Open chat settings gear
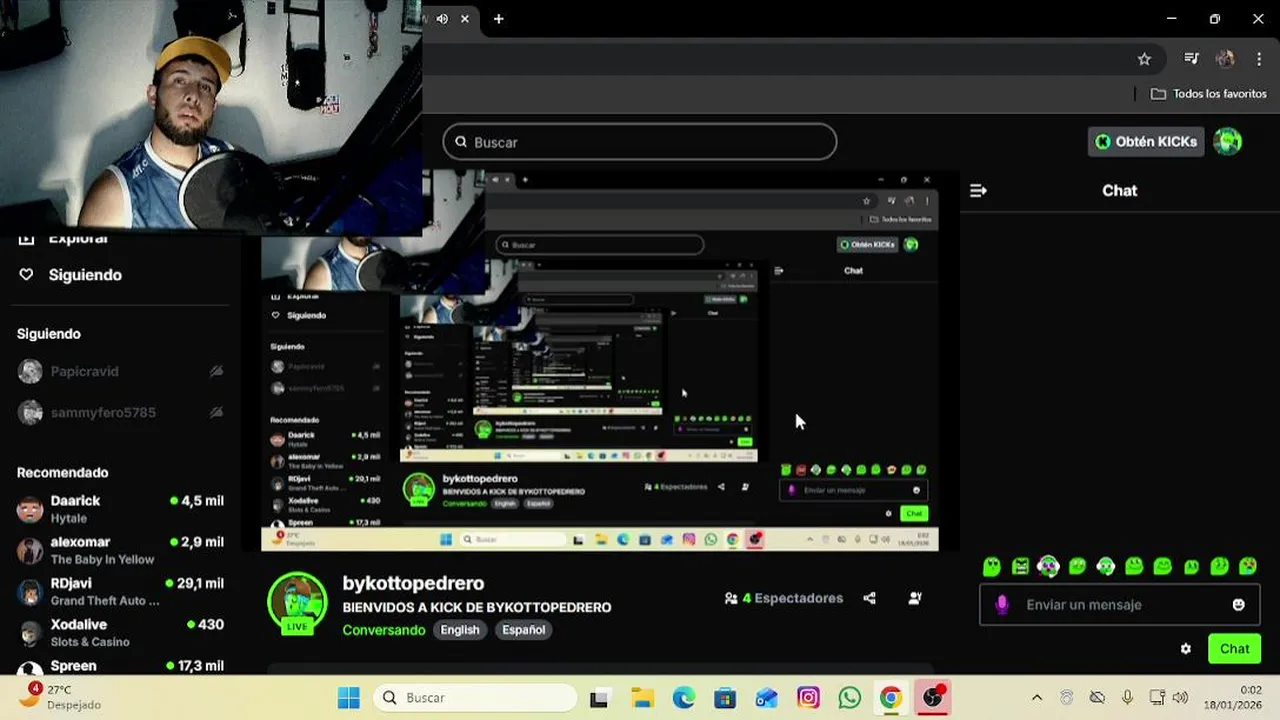The height and width of the screenshot is (720, 1280). pyautogui.click(x=1186, y=649)
